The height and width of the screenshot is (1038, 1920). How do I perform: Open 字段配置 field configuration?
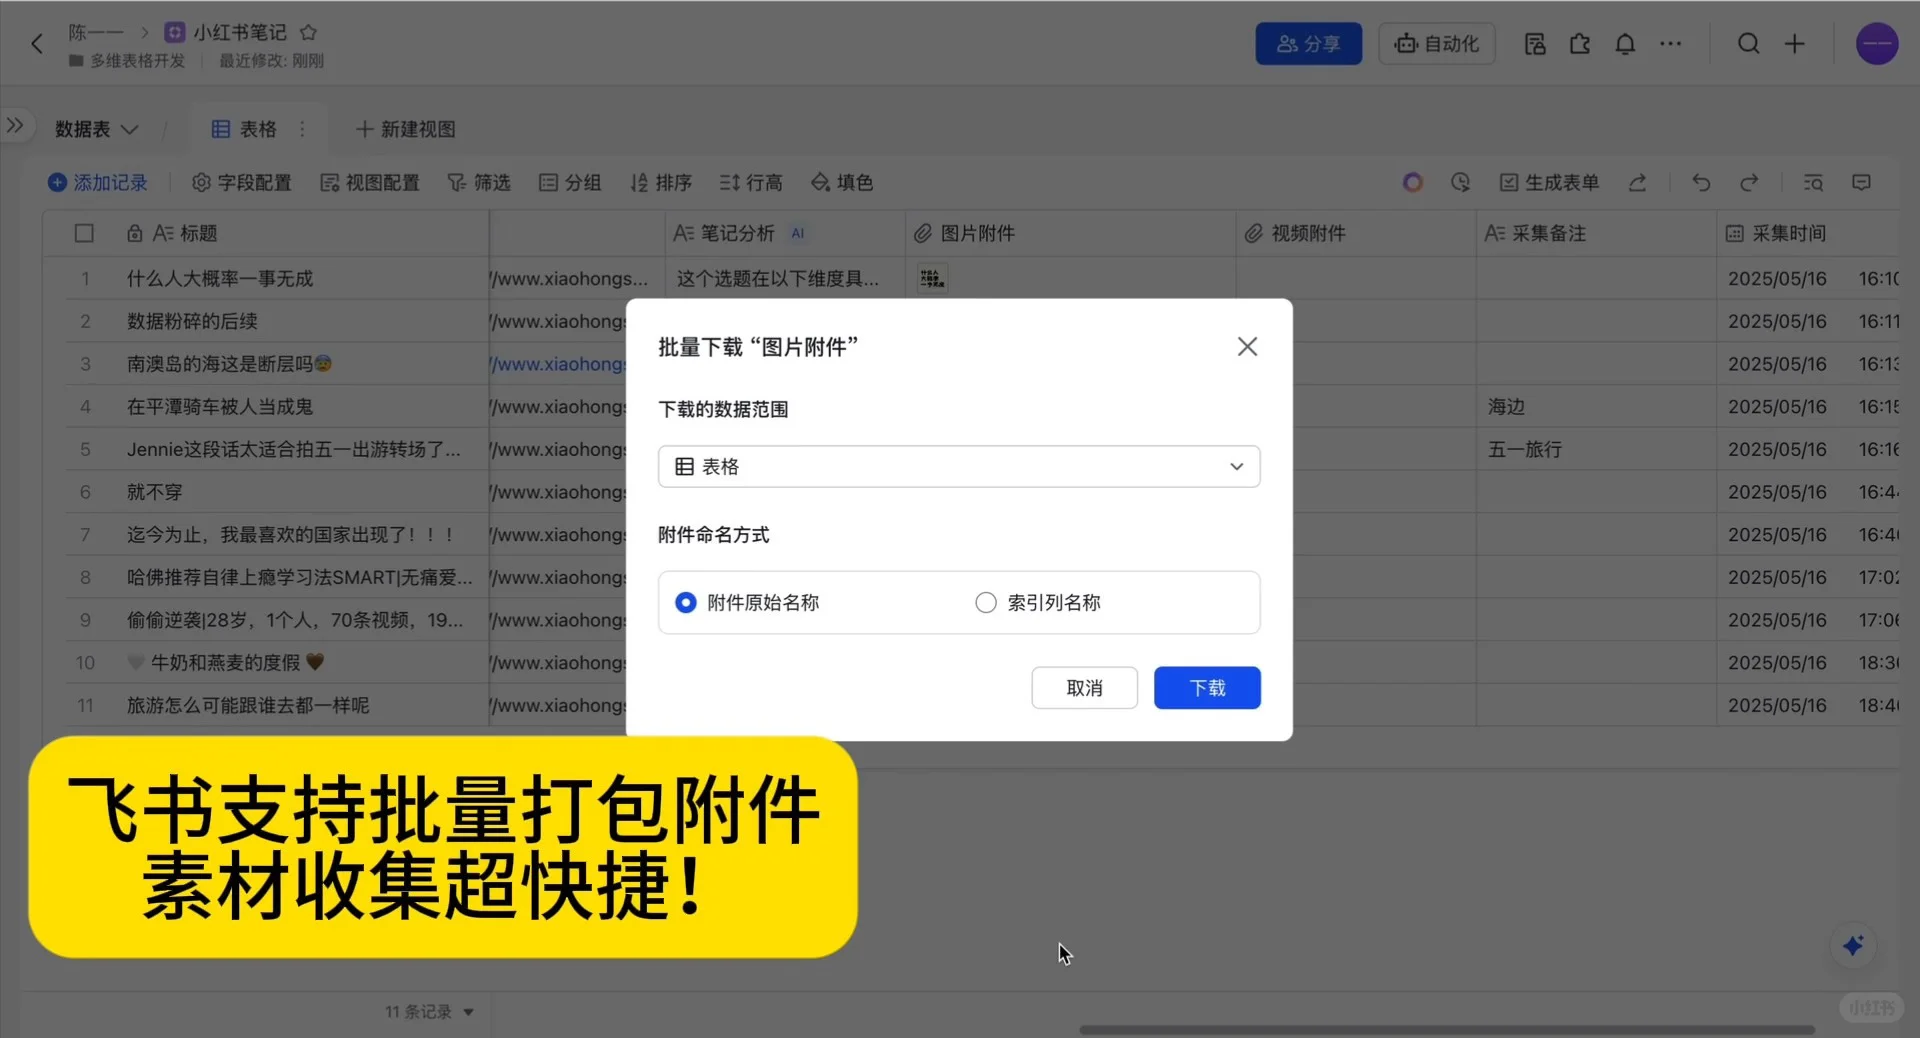tap(241, 183)
